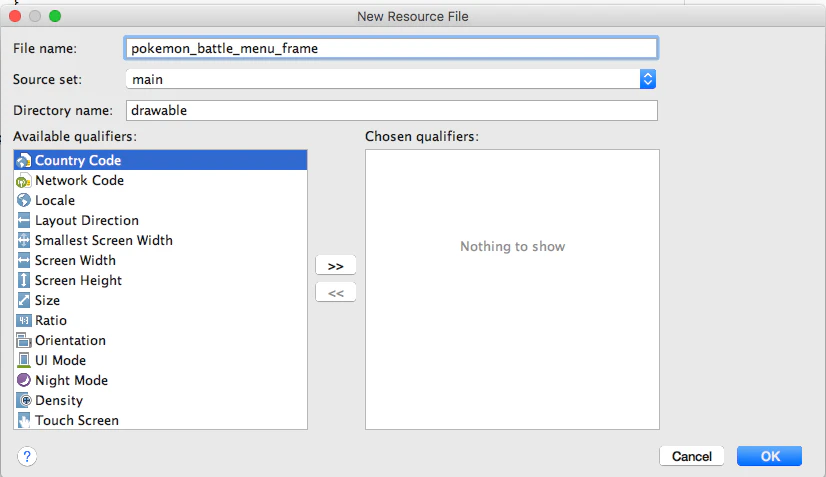This screenshot has width=826, height=477.
Task: Select the Screen Width qualifier
Action: coord(161,260)
